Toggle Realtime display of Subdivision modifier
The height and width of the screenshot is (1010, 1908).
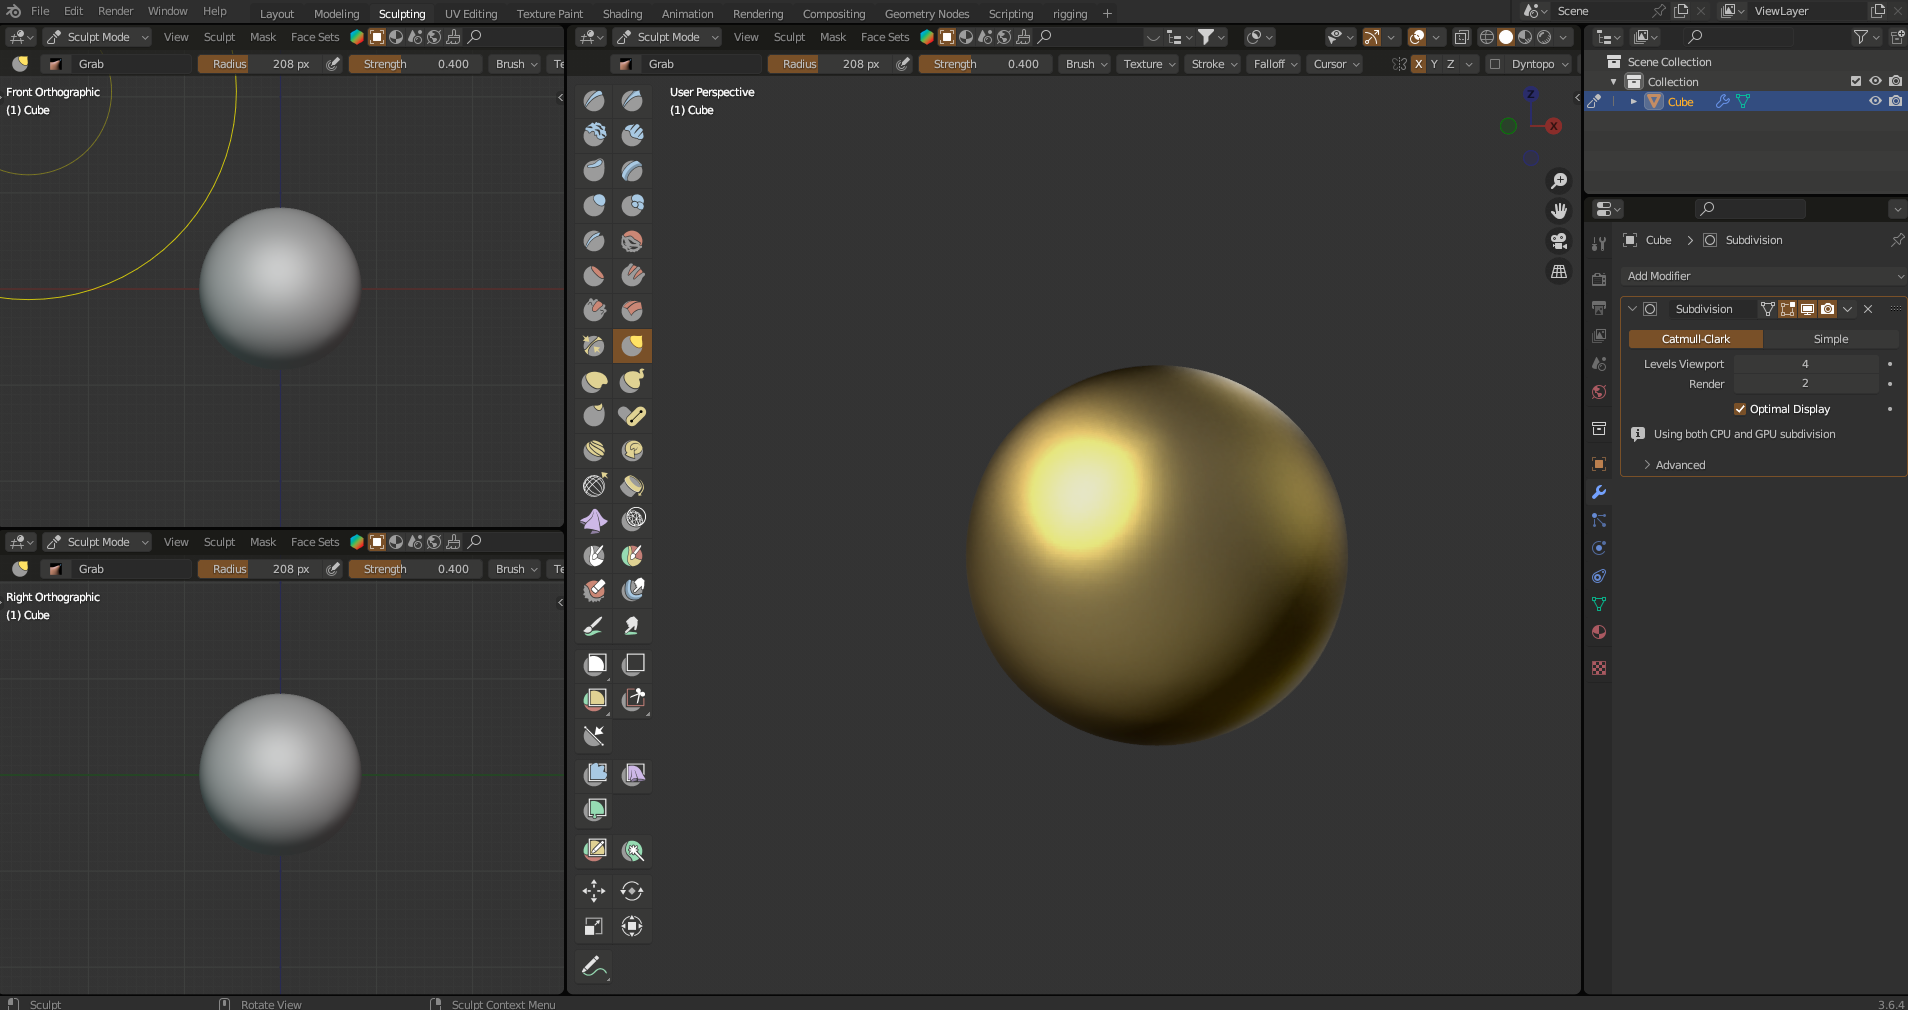pos(1807,309)
